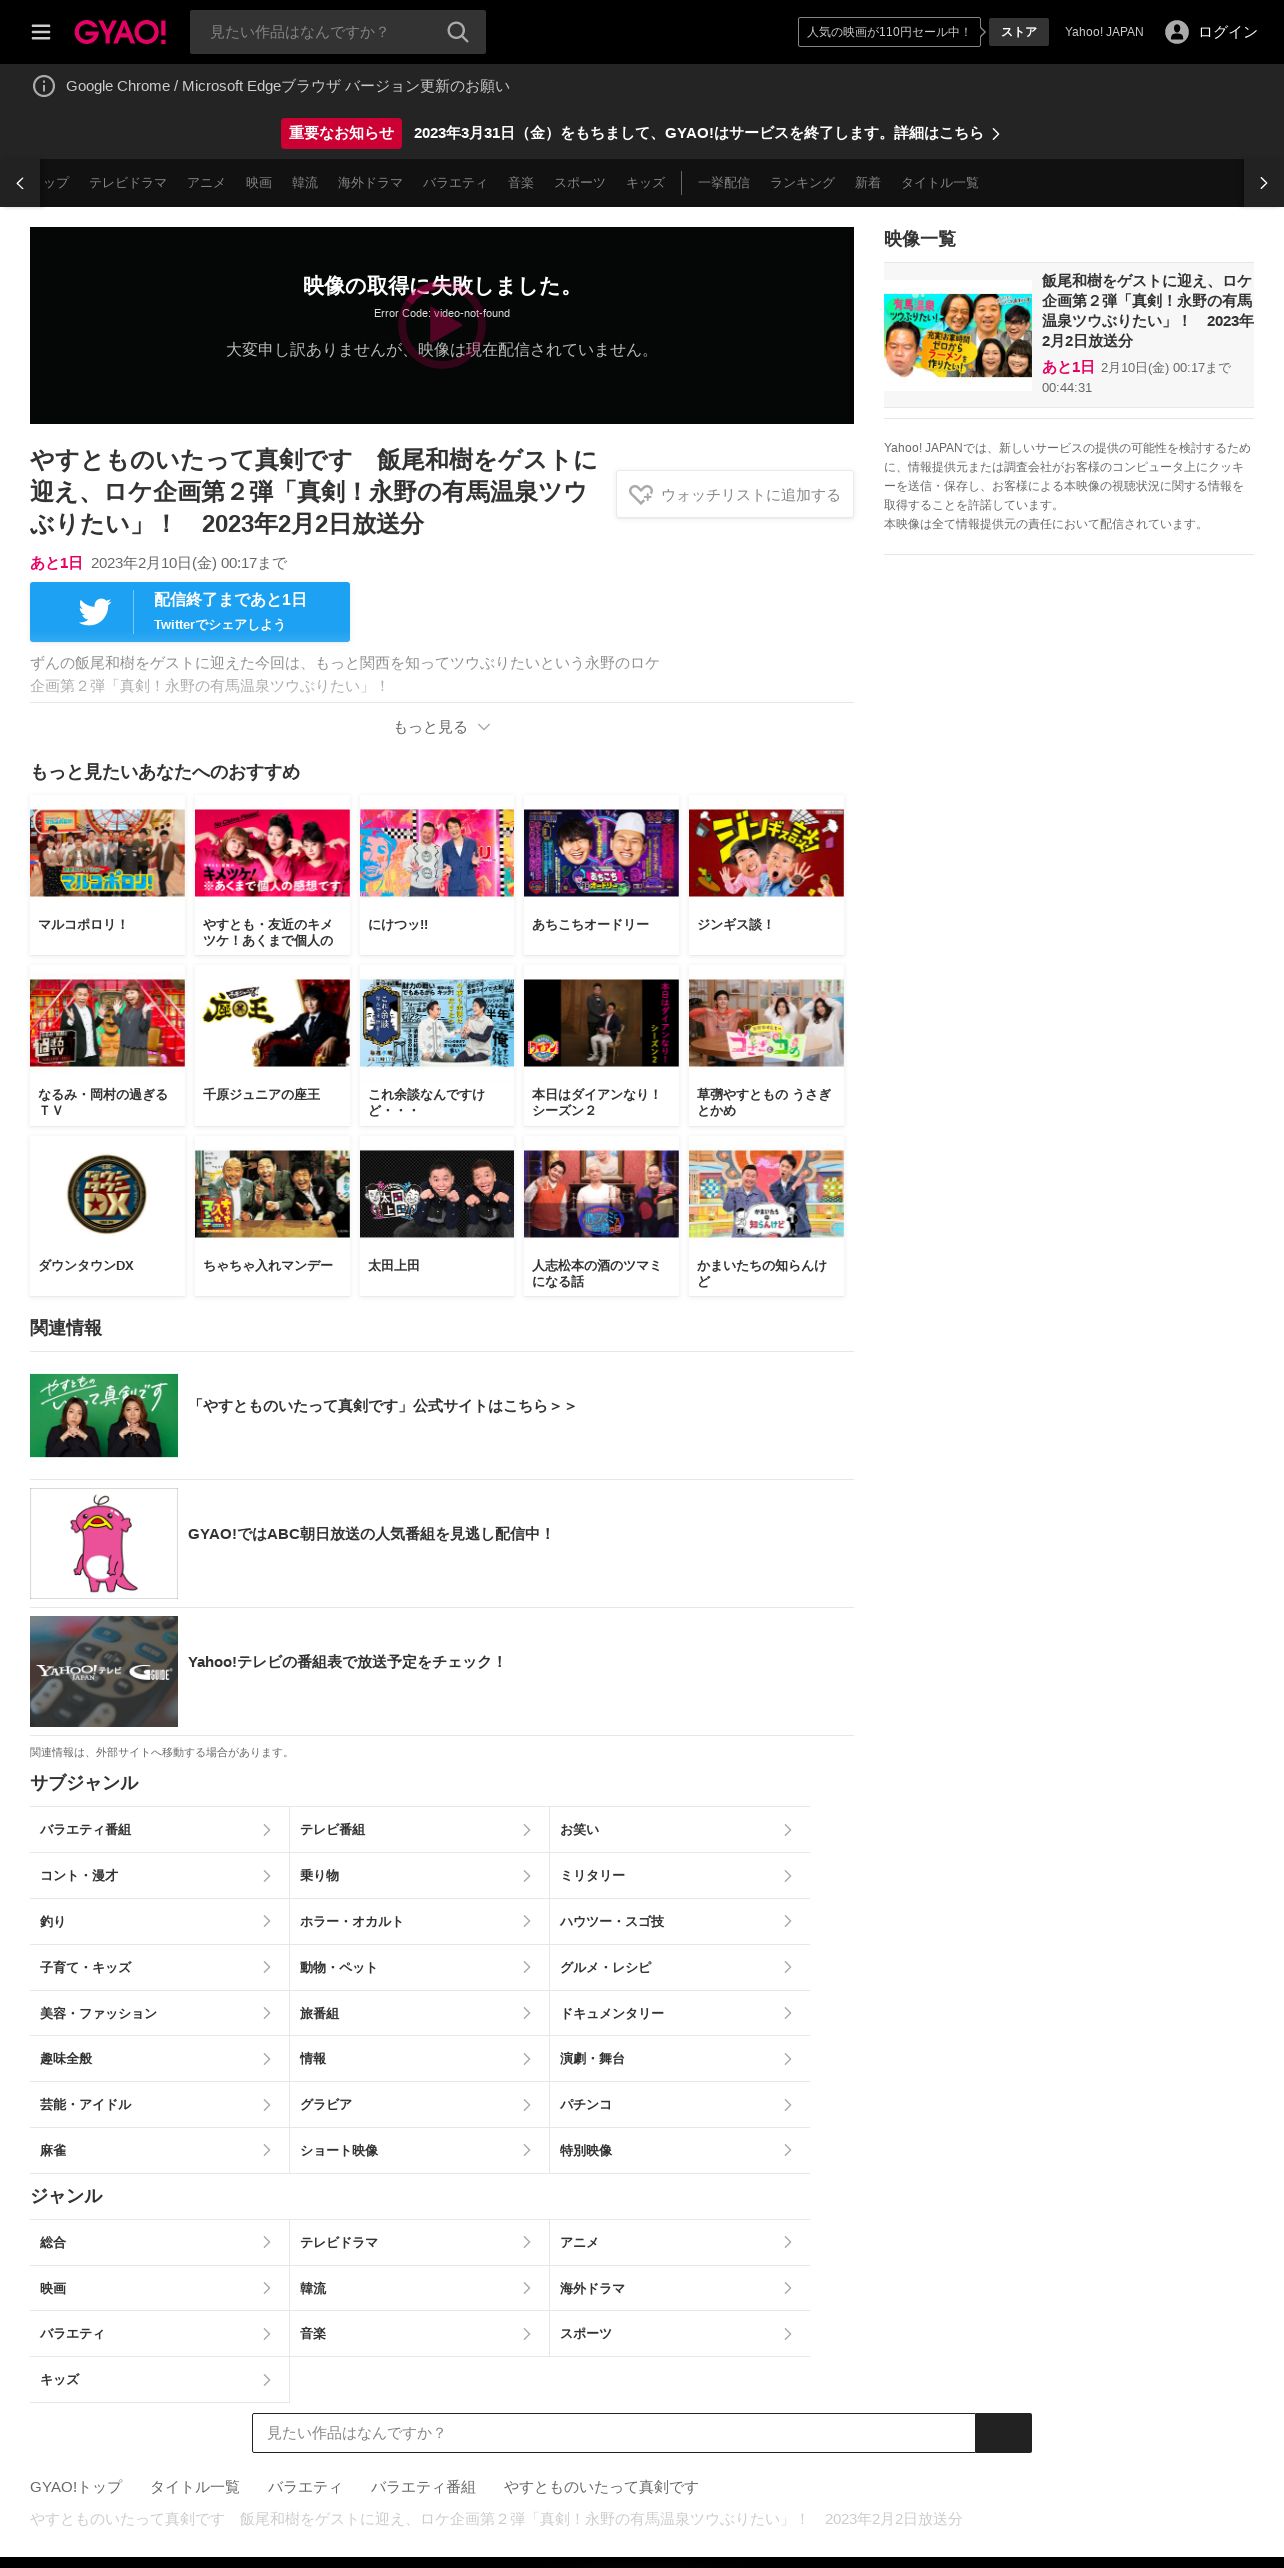The height and width of the screenshot is (2568, 1284).
Task: Select the グルメ・レシピ subgenre
Action: click(x=680, y=1967)
